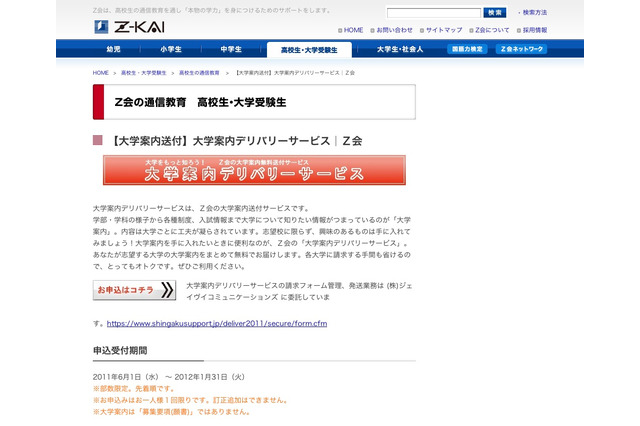Click the 国語力検定 button

467,49
